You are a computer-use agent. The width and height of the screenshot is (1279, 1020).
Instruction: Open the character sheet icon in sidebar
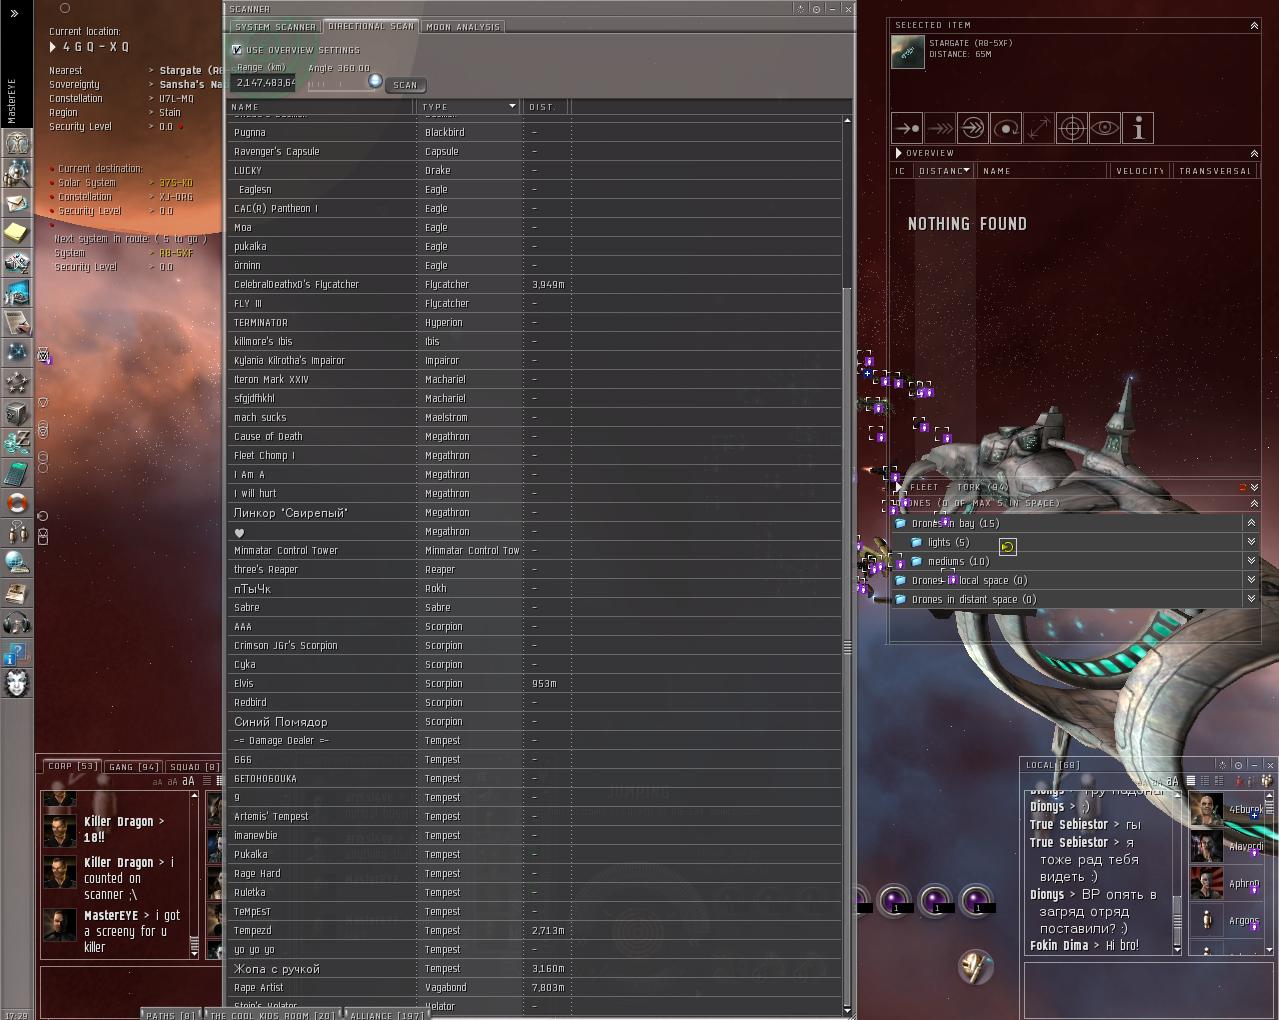(x=17, y=143)
